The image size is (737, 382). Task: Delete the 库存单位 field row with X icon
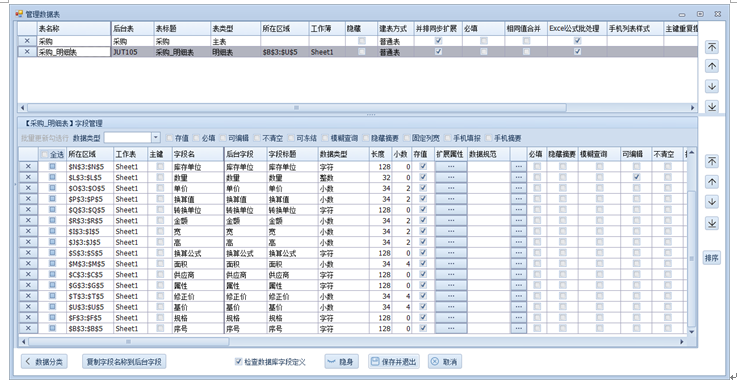click(x=28, y=166)
